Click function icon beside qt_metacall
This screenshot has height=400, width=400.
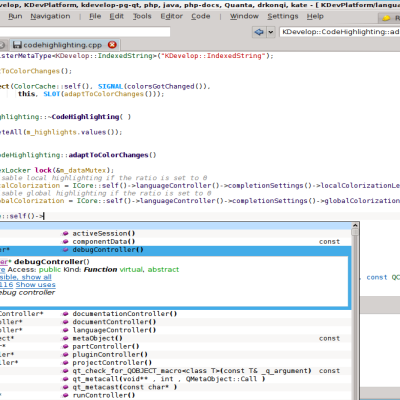click(65, 379)
